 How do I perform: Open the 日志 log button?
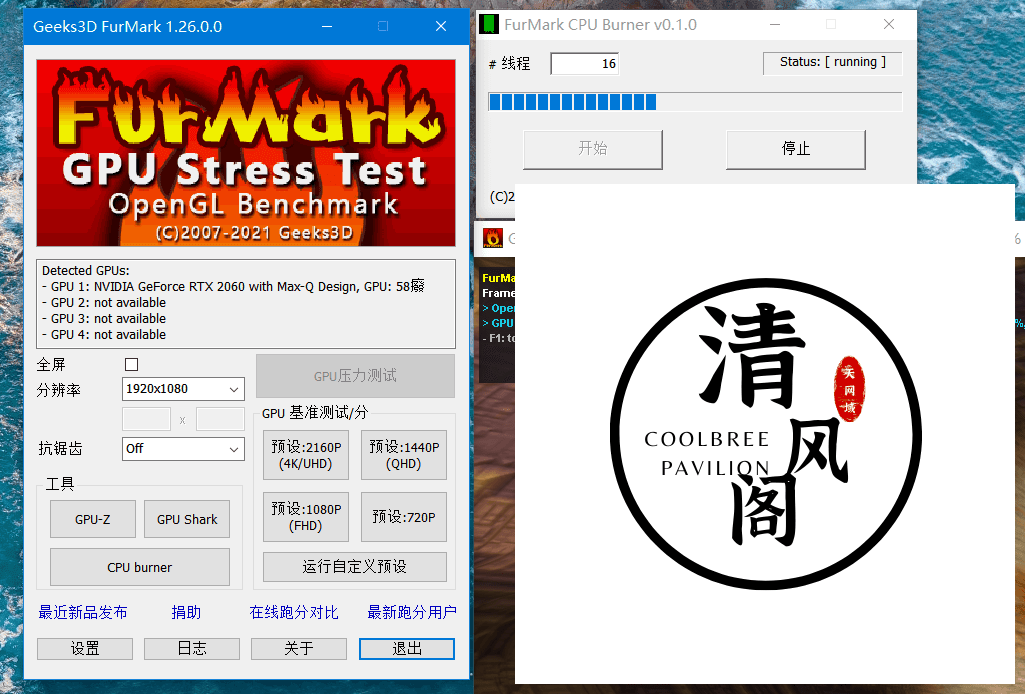(192, 648)
